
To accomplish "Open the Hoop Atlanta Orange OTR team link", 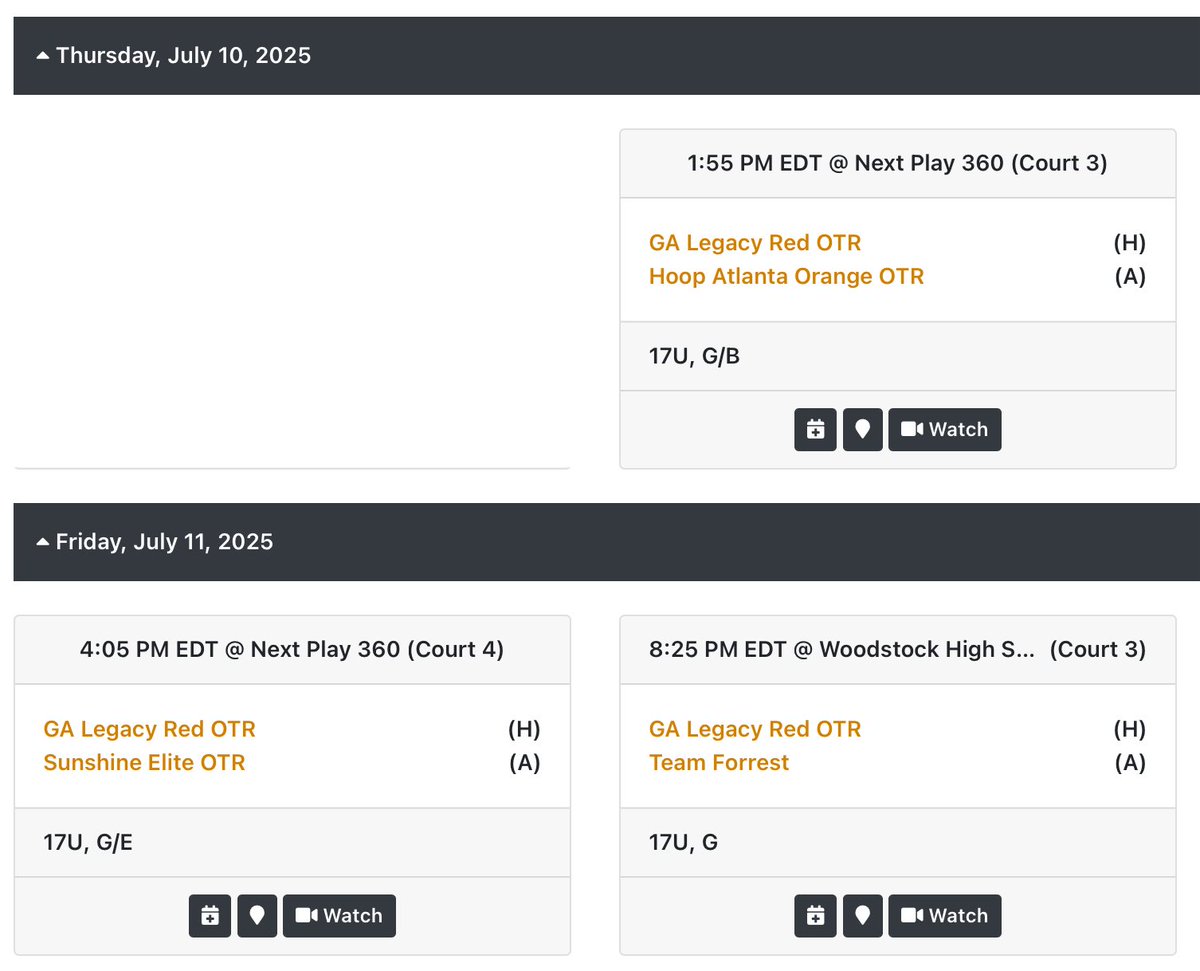I will tap(786, 276).
